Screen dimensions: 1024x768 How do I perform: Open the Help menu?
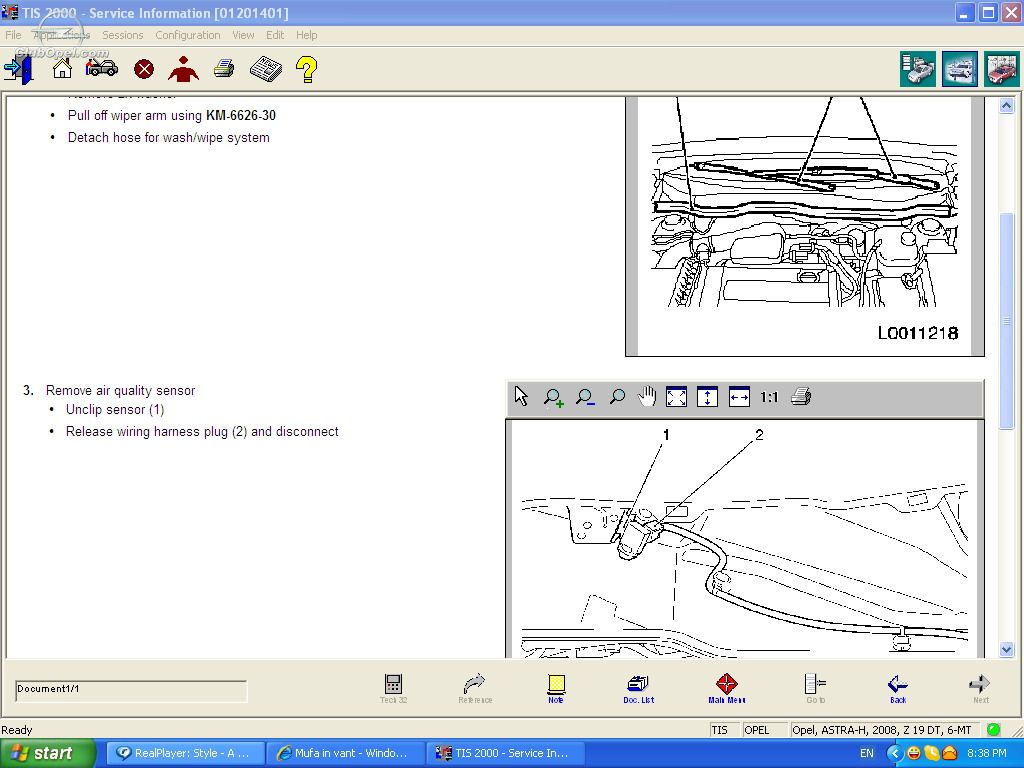[x=306, y=35]
